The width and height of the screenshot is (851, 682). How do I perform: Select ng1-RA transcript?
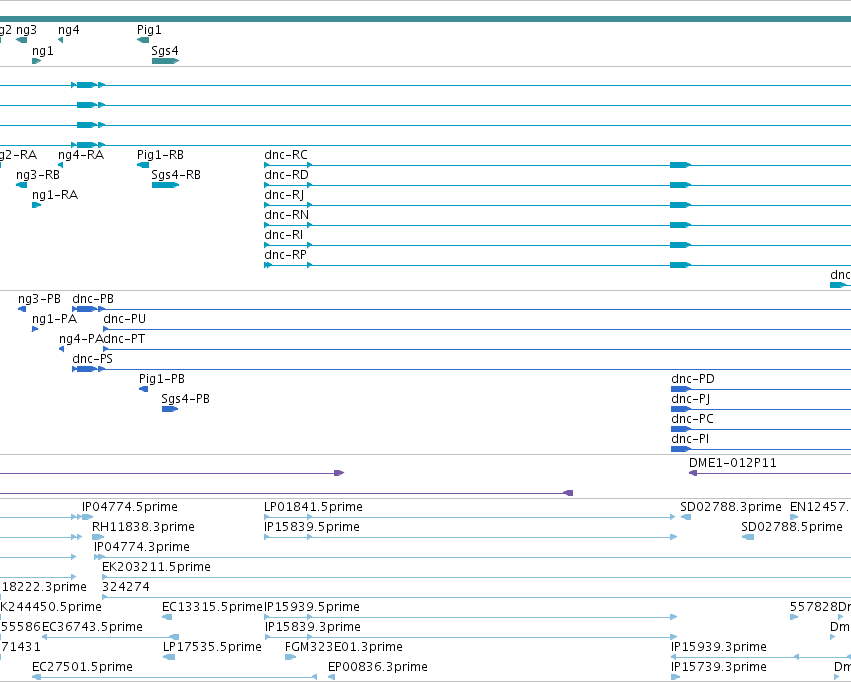pos(36,205)
